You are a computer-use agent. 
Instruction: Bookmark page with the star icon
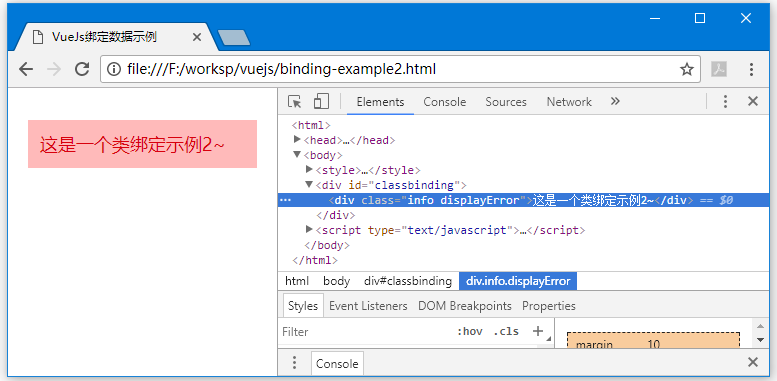686,69
